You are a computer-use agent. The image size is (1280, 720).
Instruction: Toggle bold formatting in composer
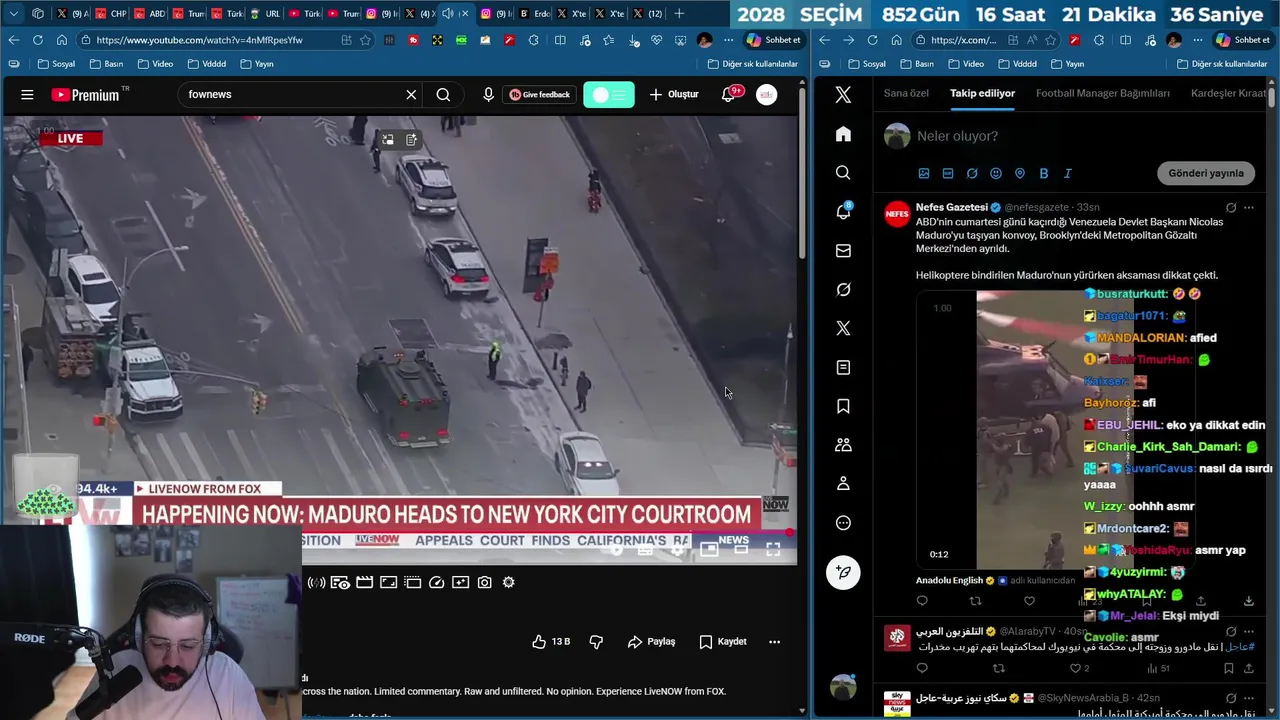point(1044,173)
